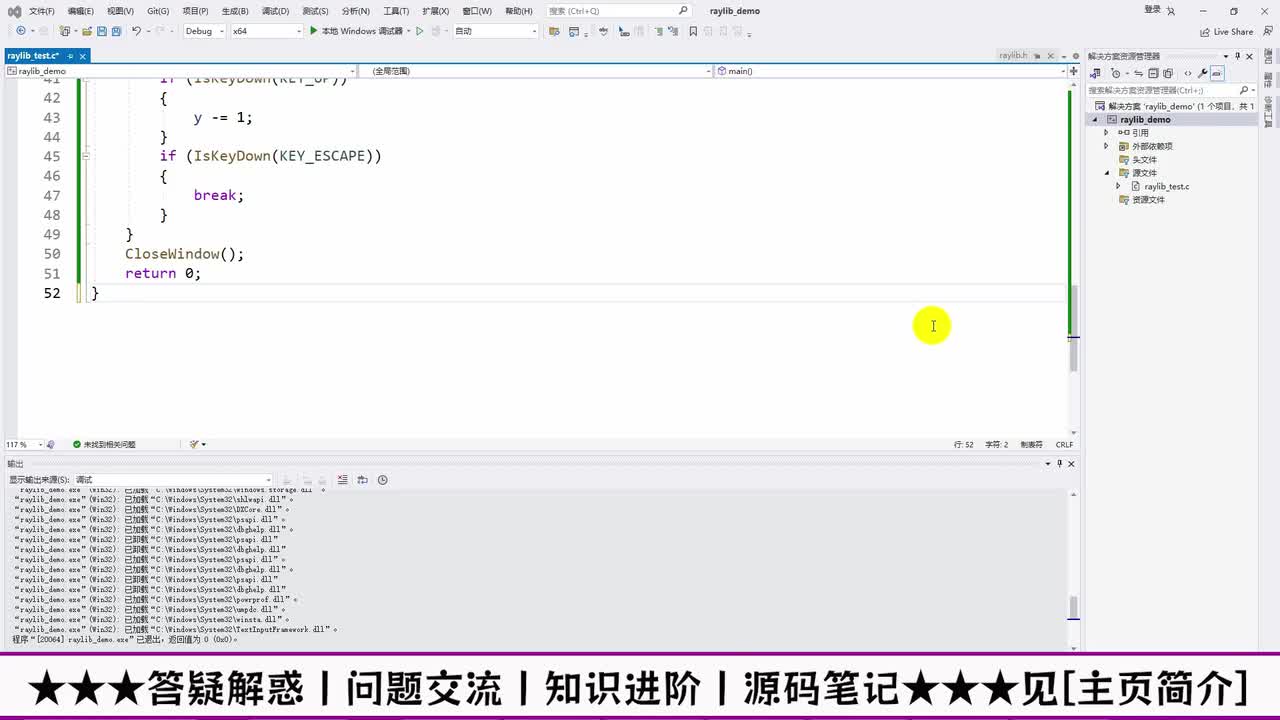Open the 调试(D) menu
Screen dimensions: 1280x720
click(x=274, y=11)
